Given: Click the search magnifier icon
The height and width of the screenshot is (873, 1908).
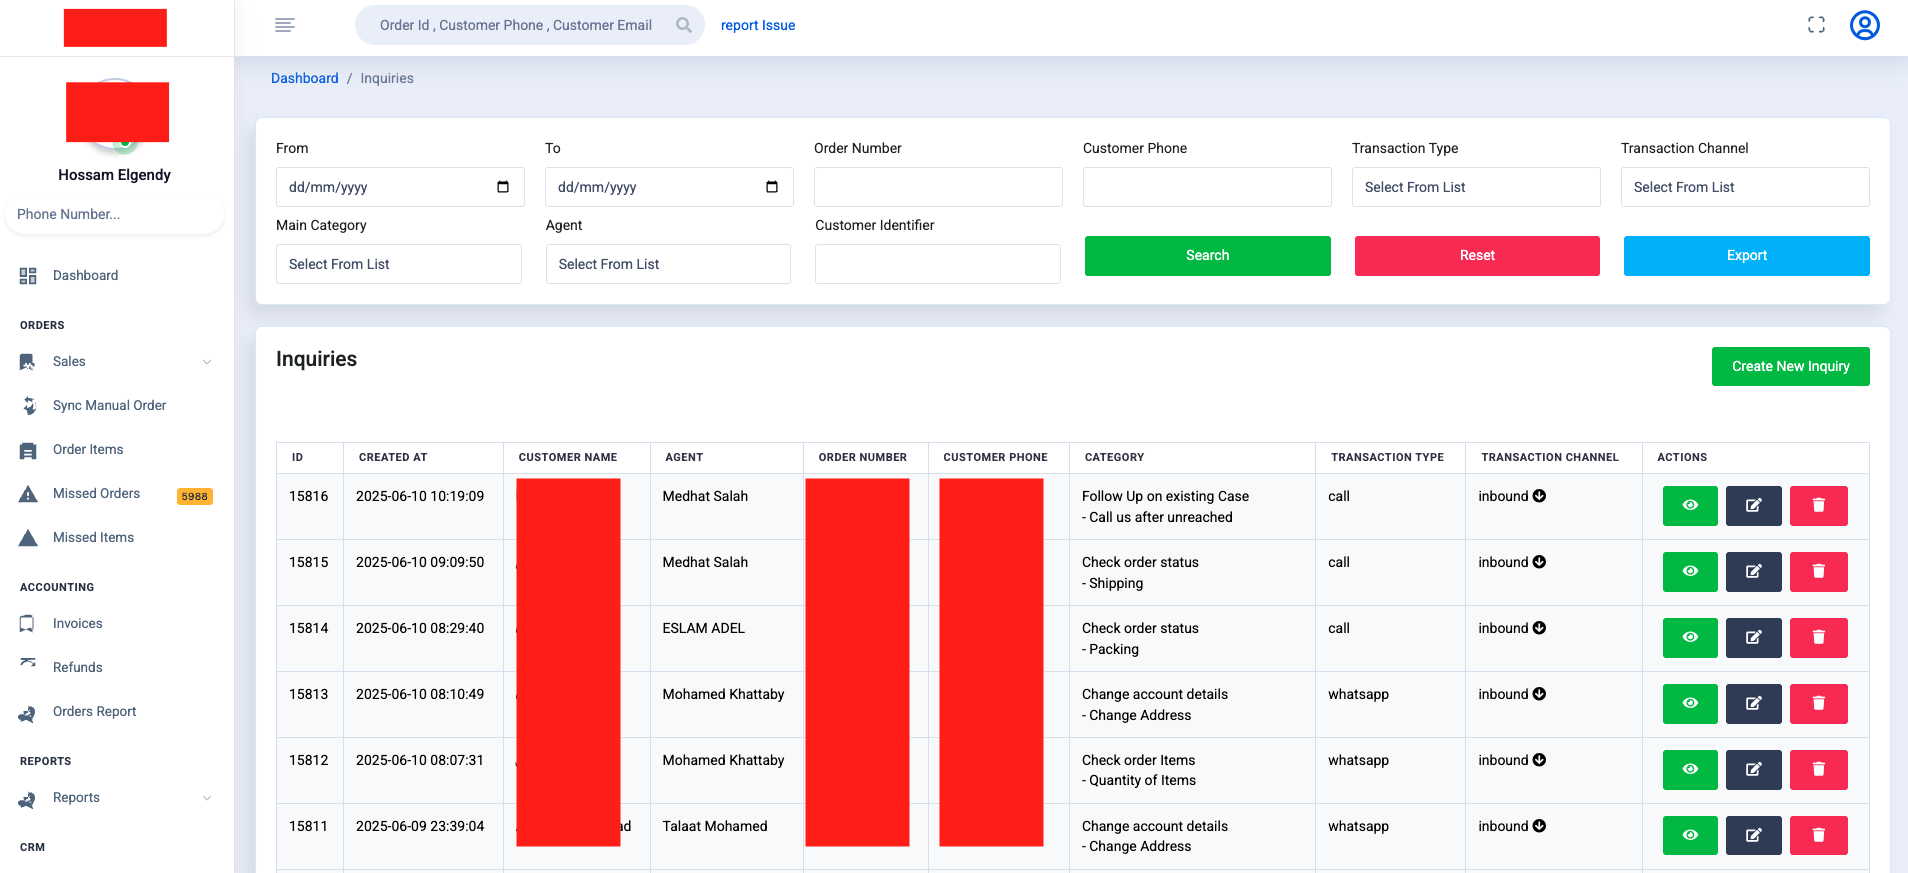Looking at the screenshot, I should point(684,25).
